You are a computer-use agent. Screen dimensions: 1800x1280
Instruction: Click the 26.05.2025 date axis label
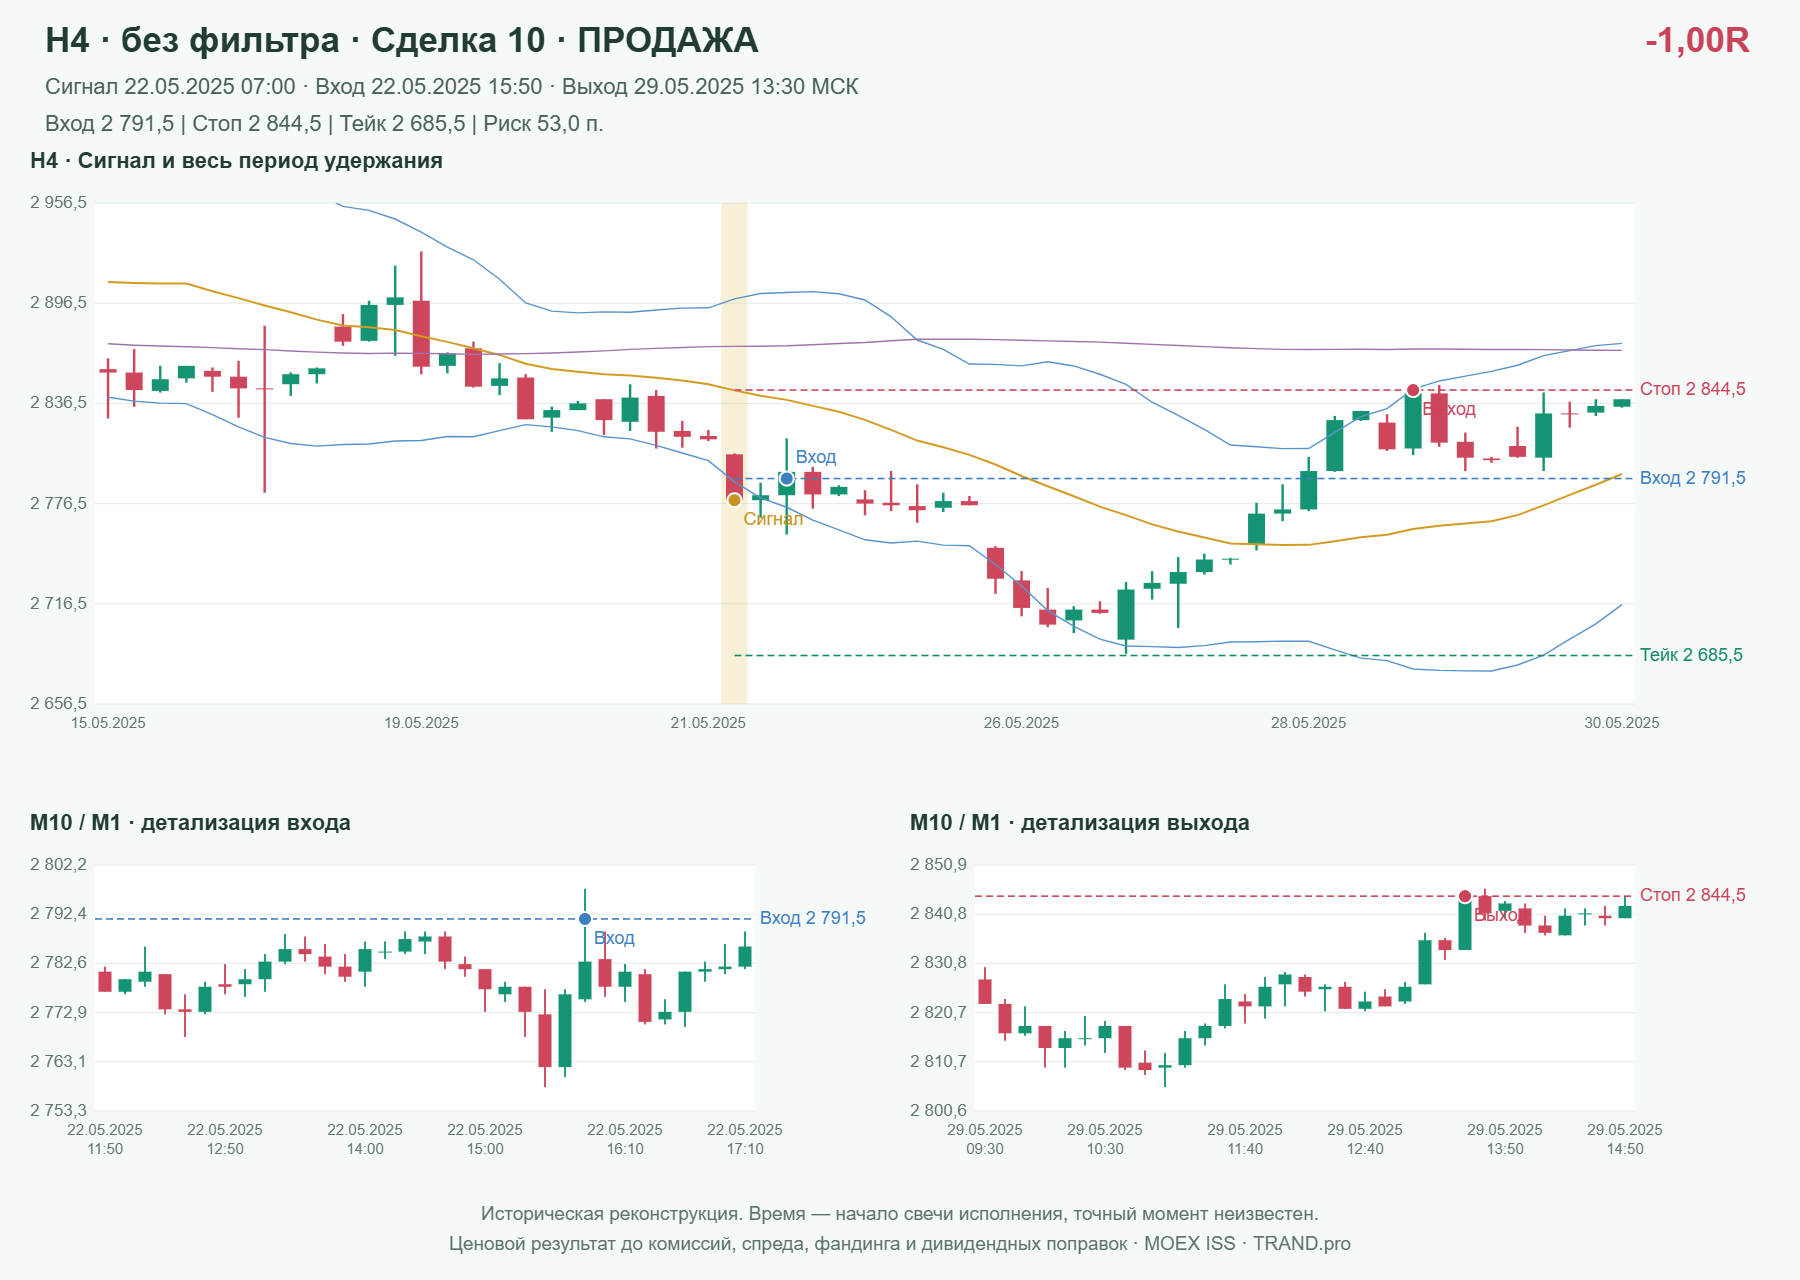pyautogui.click(x=1021, y=723)
